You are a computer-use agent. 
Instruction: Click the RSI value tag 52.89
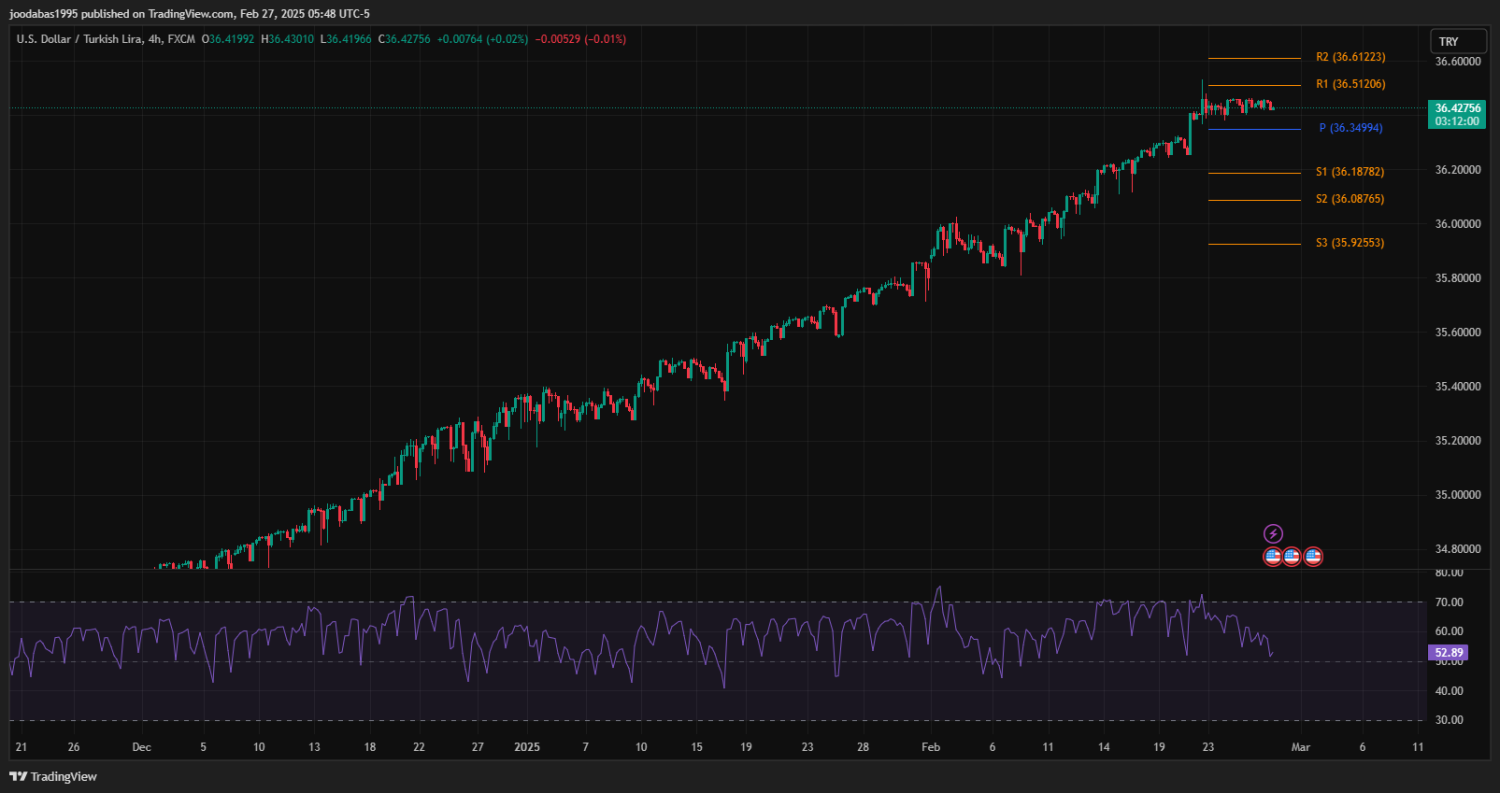[x=1450, y=653]
